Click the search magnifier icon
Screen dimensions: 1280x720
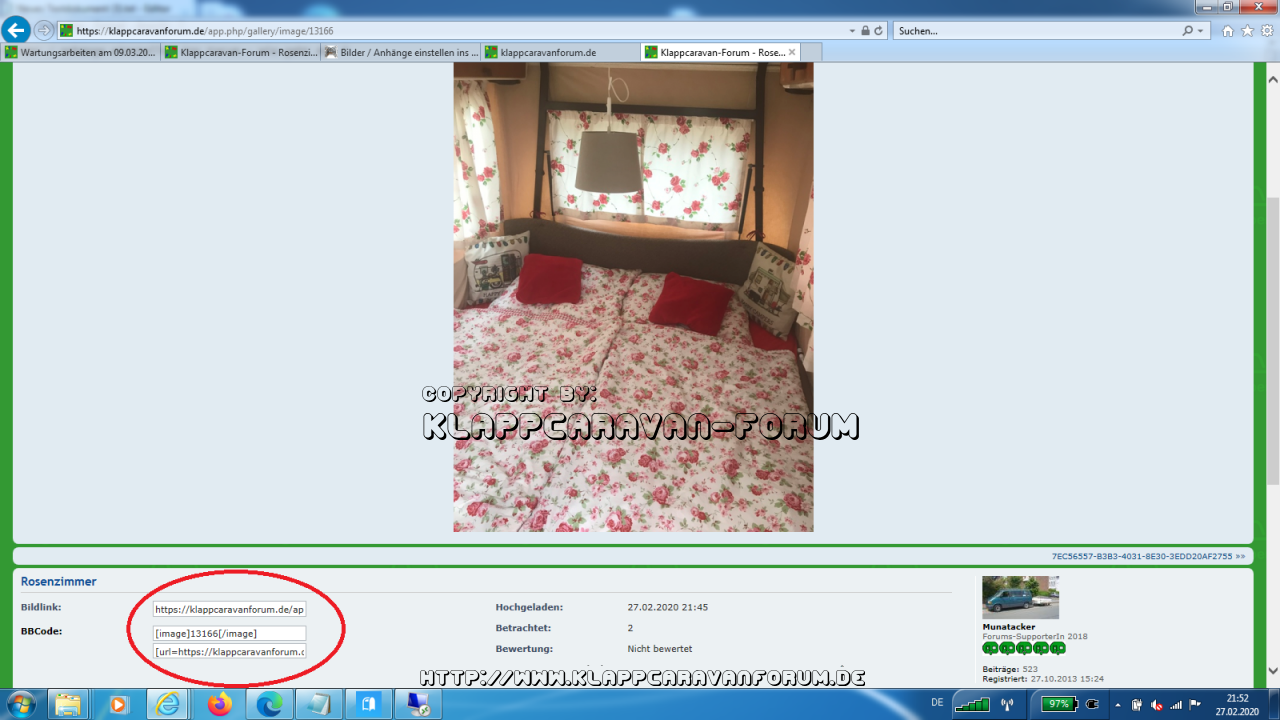[1187, 31]
